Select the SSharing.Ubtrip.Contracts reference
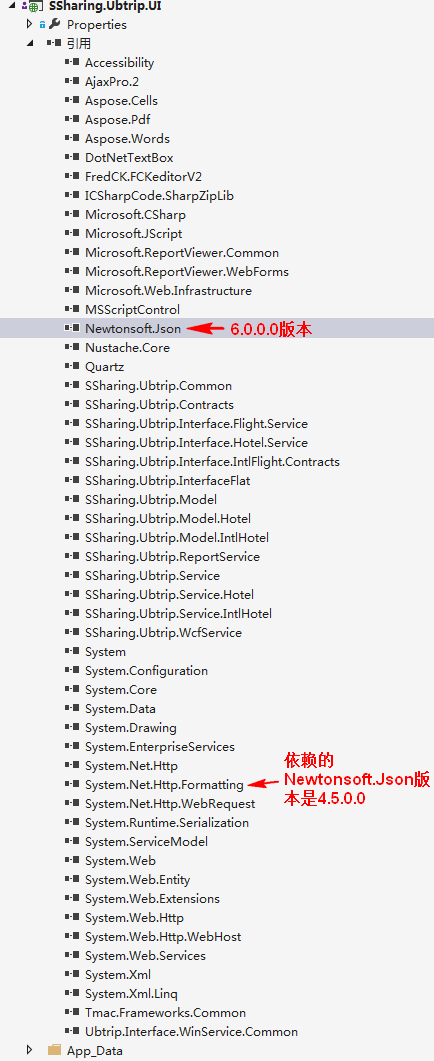Screen dimensions: 434x1061 pos(160,405)
